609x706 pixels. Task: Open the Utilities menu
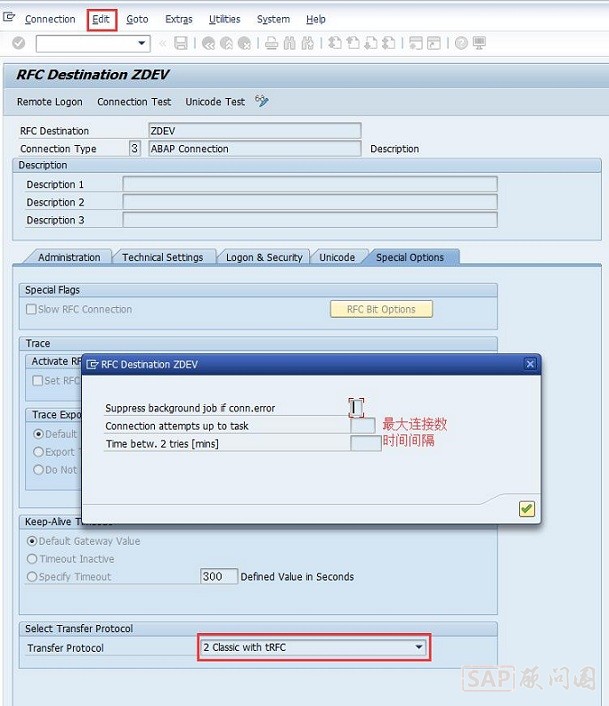pos(225,19)
